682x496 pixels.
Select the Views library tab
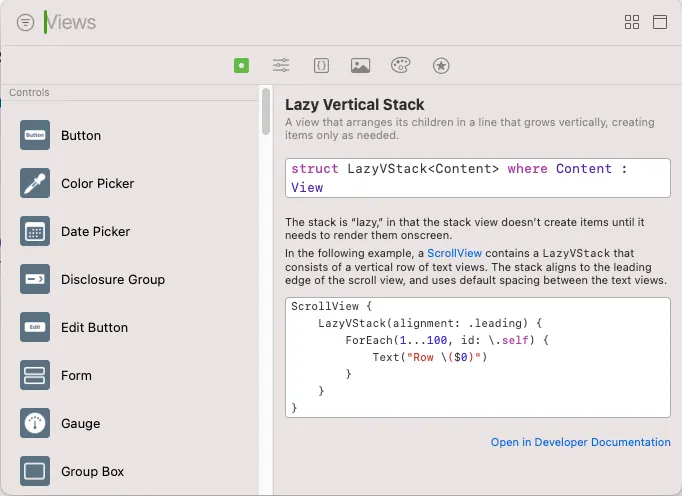click(x=241, y=65)
